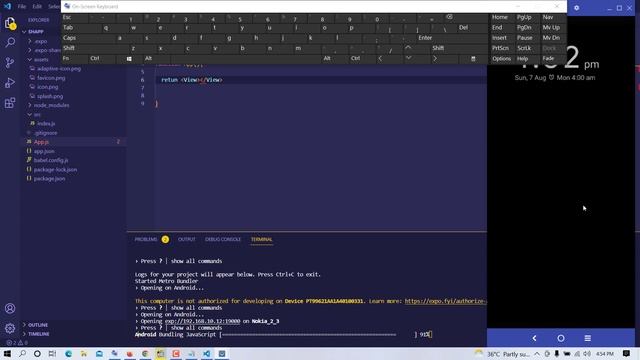Toggle the left Ctrl key on the on-screen keyboard
This screenshot has height=360, width=640.
102,59
